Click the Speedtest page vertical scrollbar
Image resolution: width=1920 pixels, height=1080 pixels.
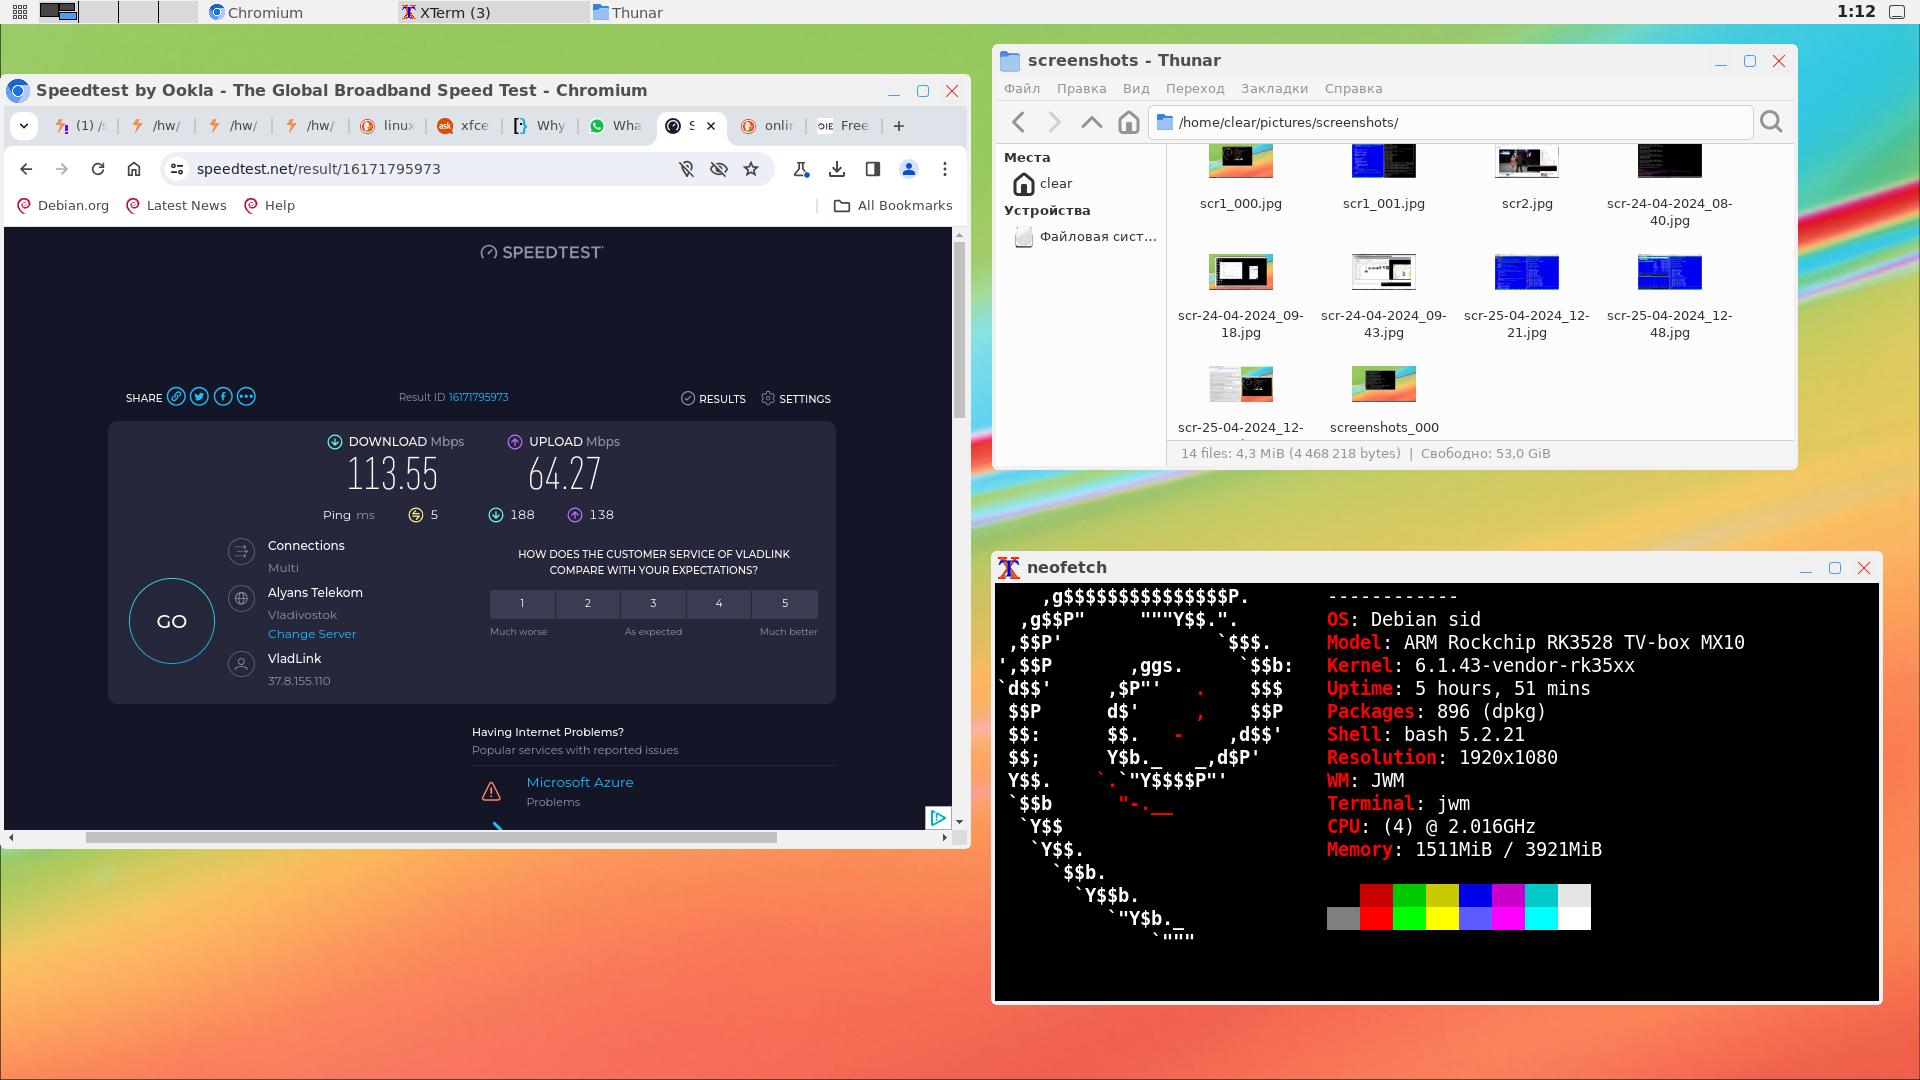pyautogui.click(x=959, y=330)
